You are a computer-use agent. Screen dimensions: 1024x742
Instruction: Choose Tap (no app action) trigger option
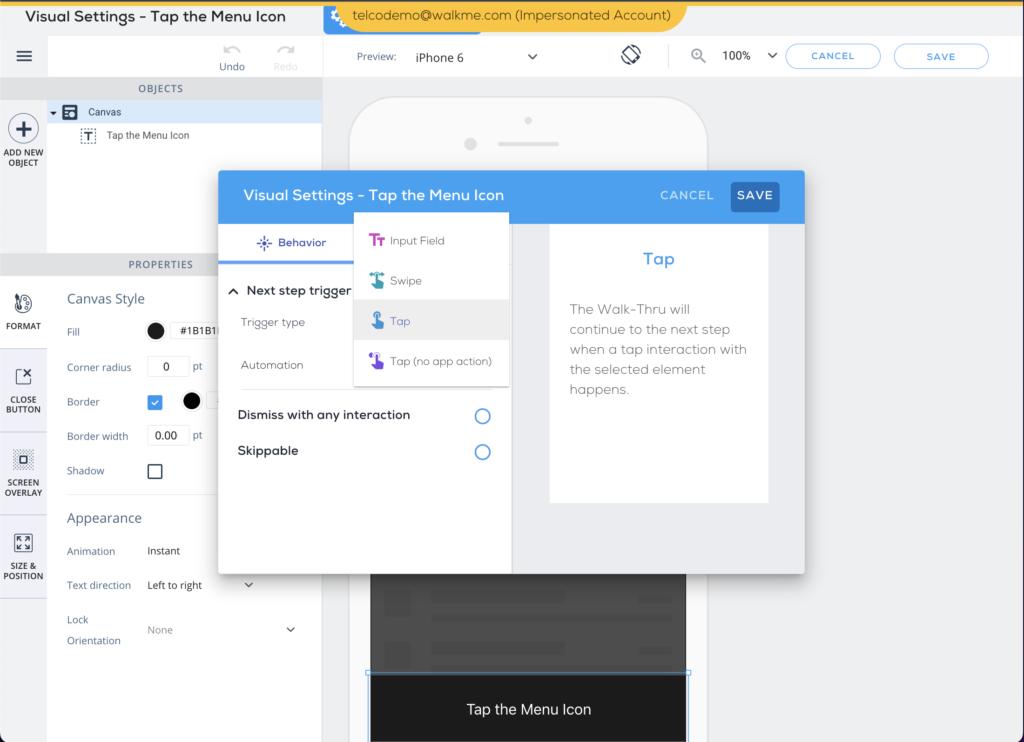(x=440, y=361)
